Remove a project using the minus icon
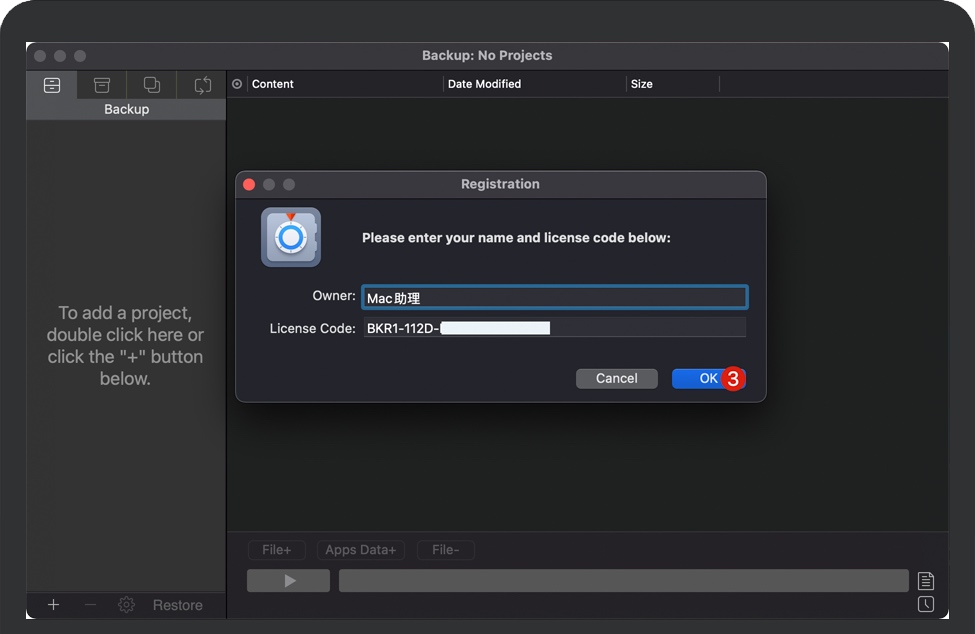 coord(89,604)
